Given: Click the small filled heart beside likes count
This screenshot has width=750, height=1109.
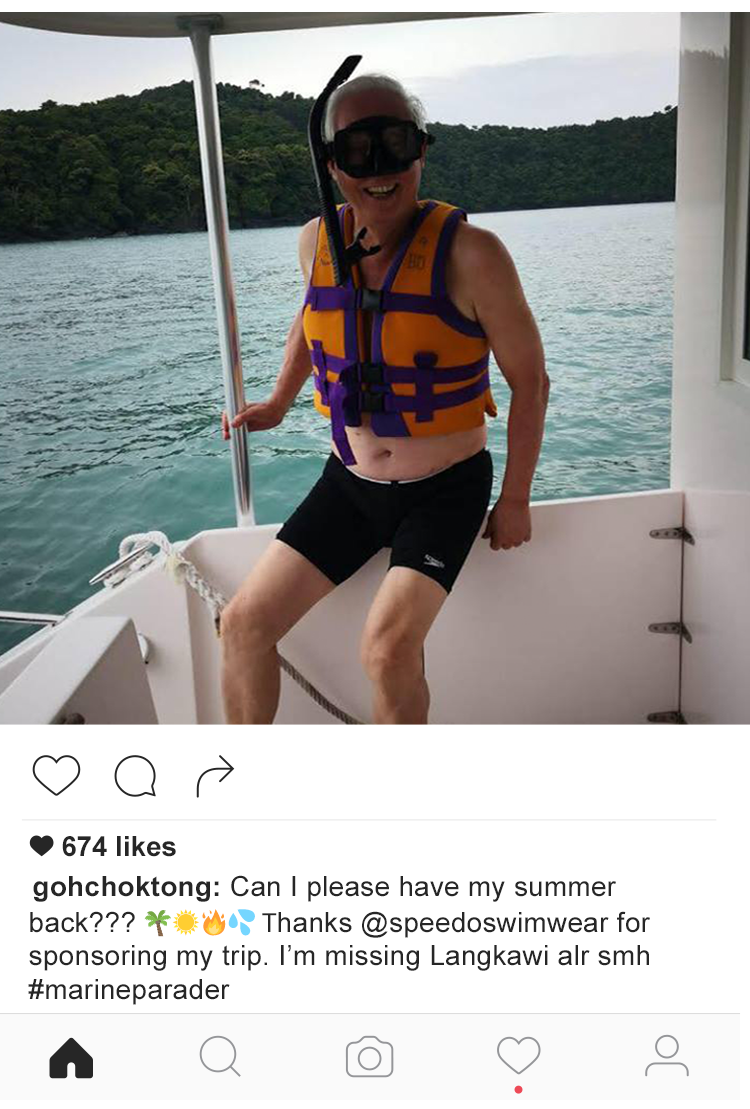Looking at the screenshot, I should [41, 847].
